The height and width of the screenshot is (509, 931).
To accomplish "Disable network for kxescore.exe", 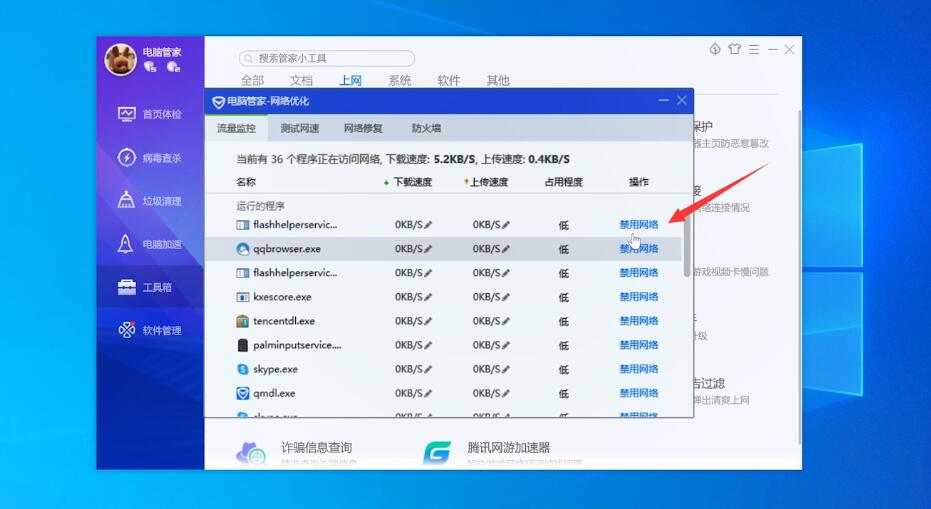I will click(x=639, y=297).
